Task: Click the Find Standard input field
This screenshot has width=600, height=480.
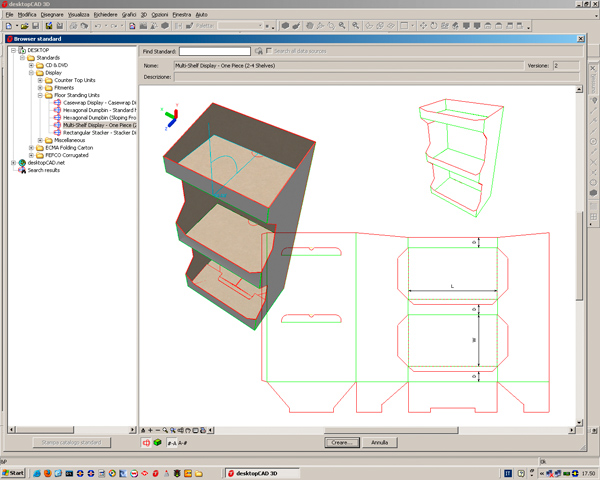Action: click(215, 51)
